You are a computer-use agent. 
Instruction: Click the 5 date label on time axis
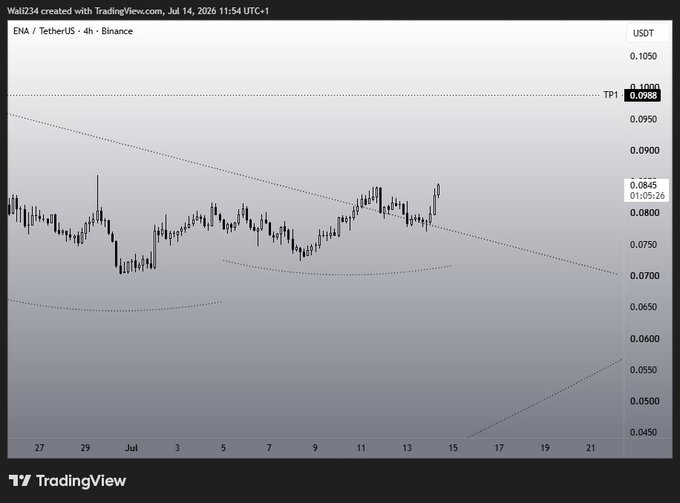click(x=223, y=448)
